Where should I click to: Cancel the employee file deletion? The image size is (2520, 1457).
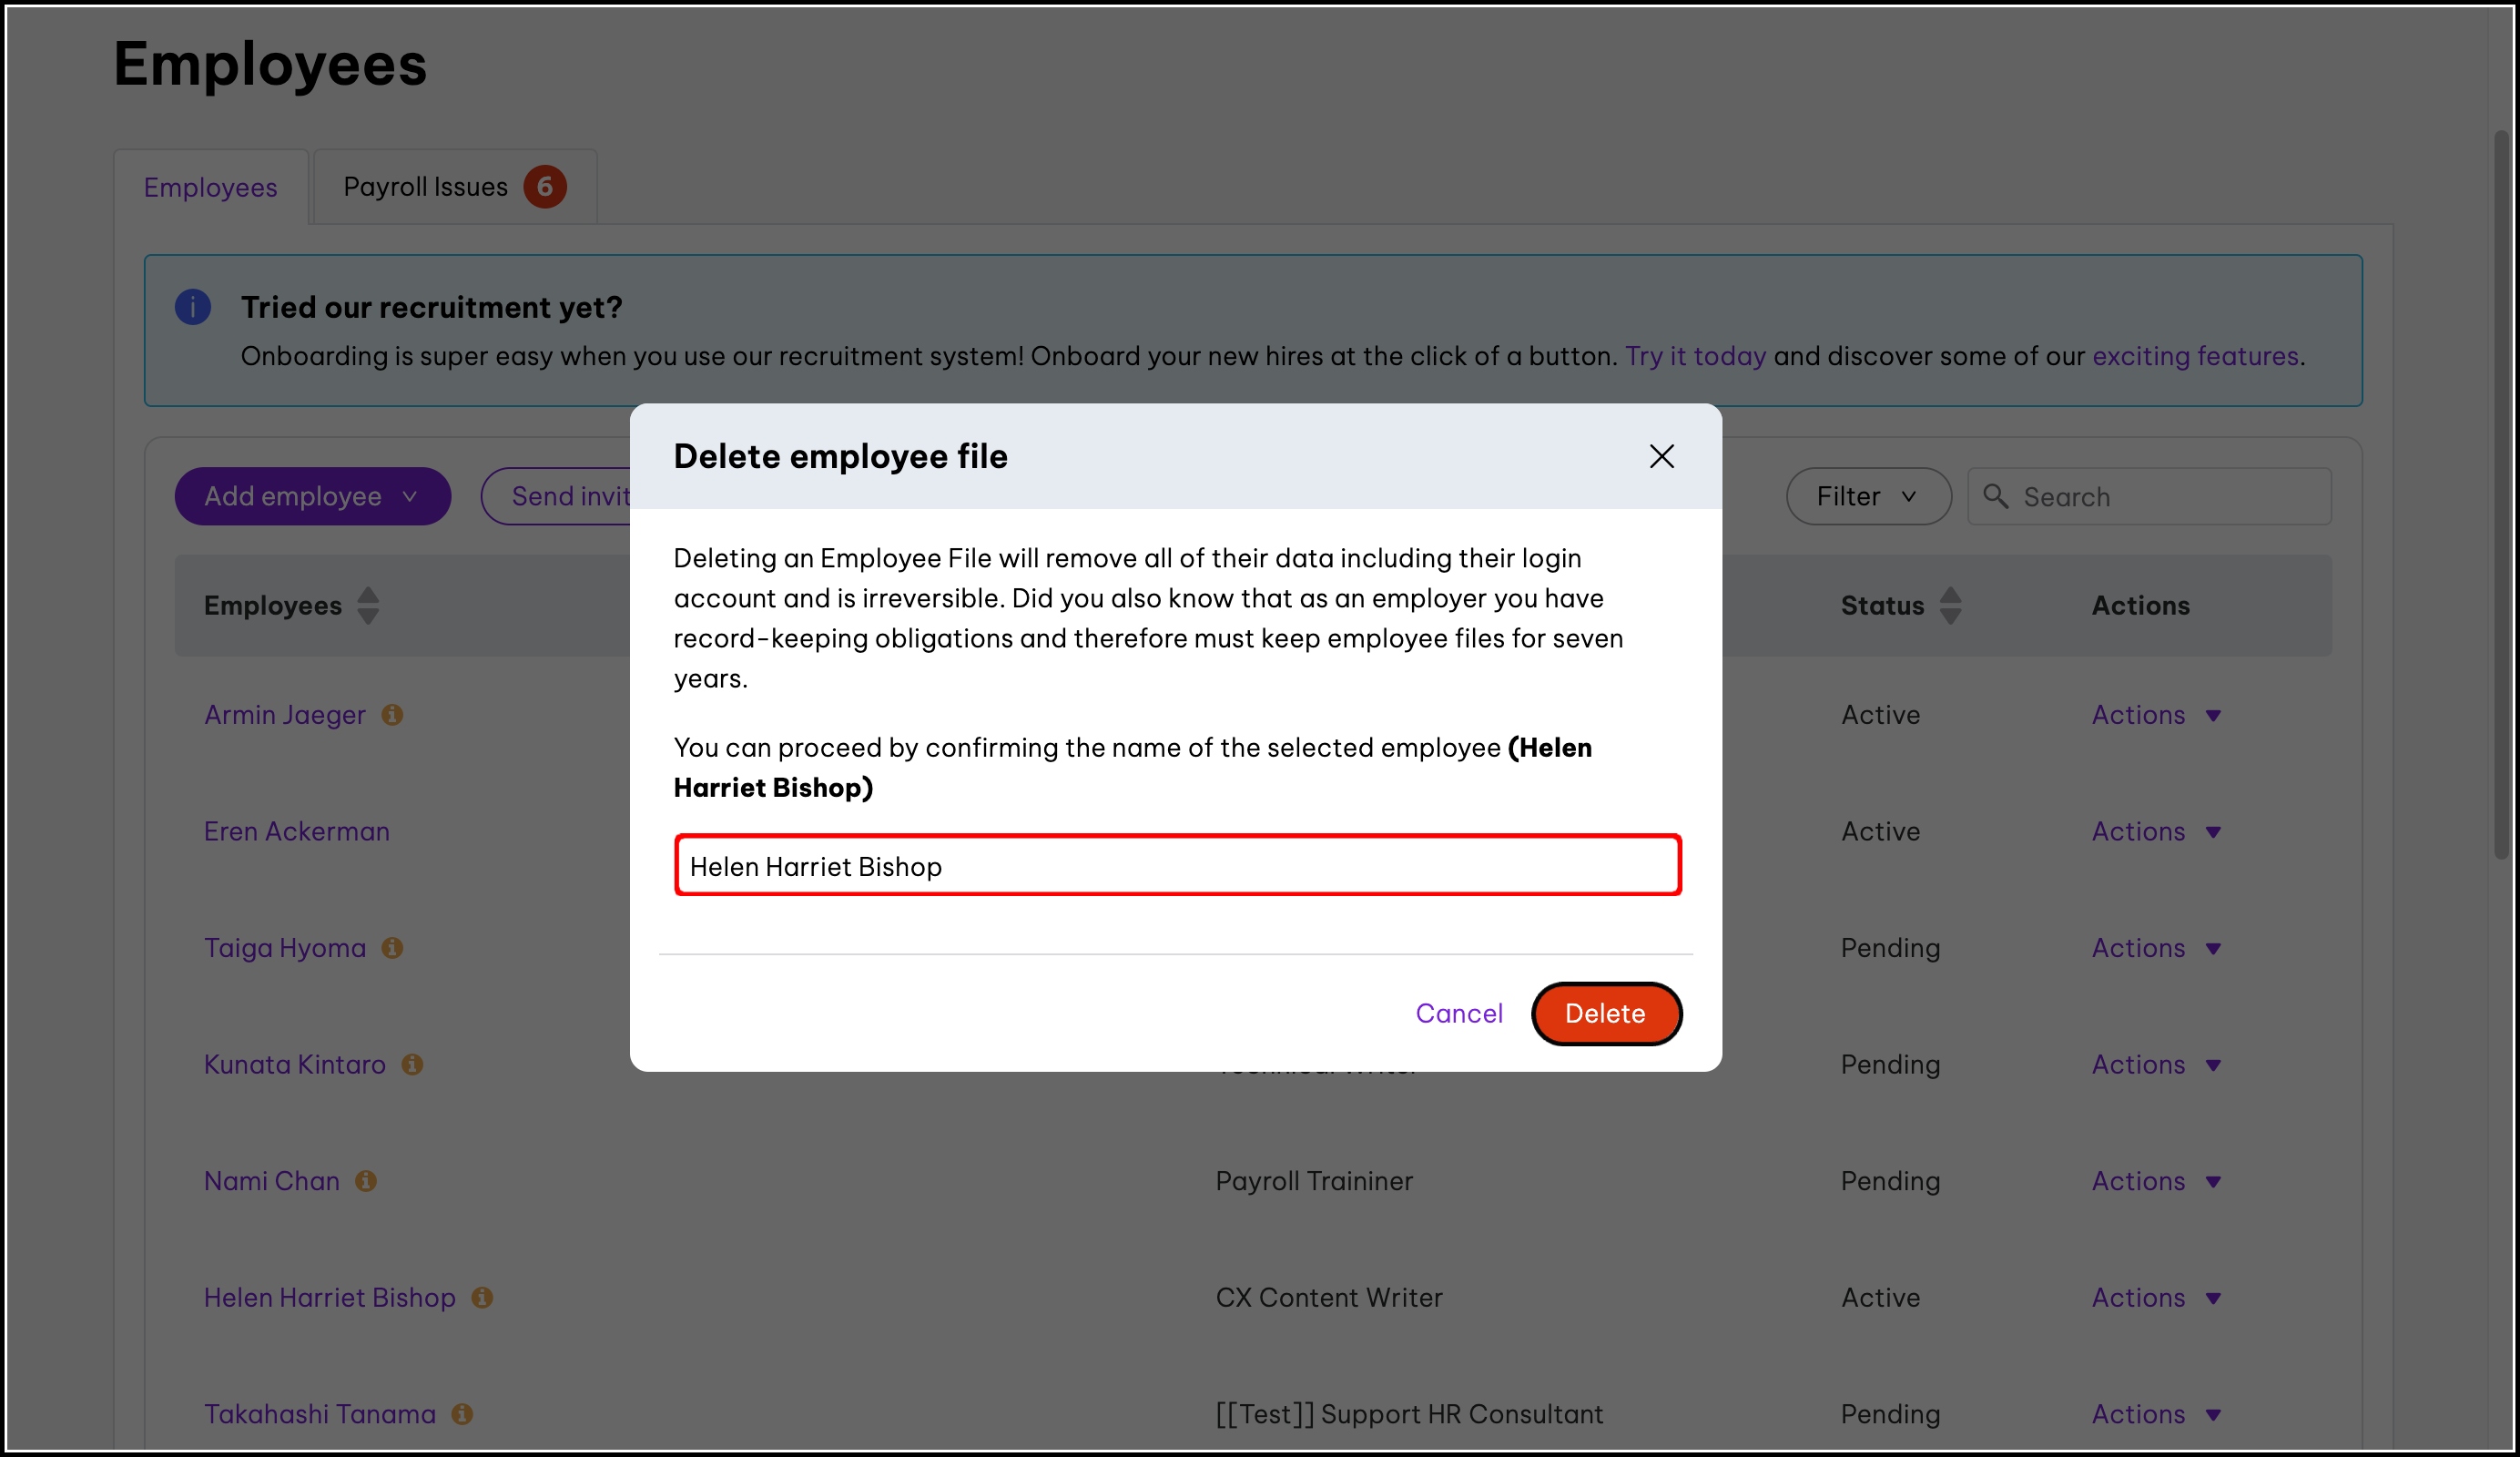pos(1458,1013)
